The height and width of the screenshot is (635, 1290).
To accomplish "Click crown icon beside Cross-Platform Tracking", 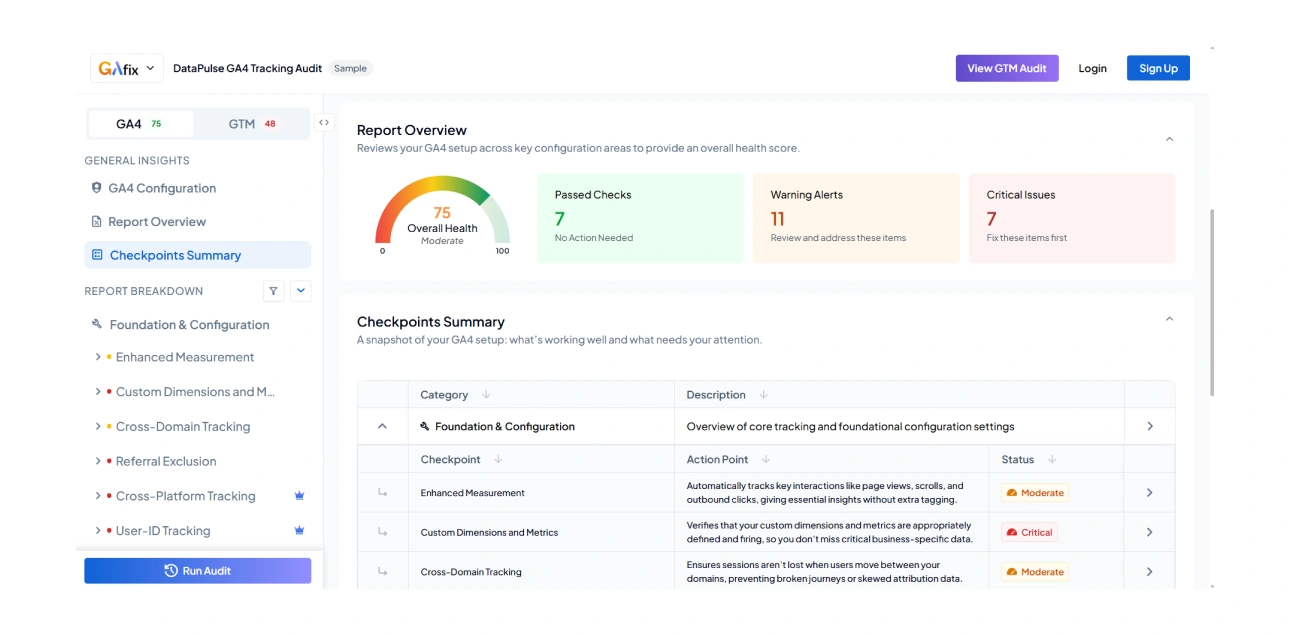I will (x=299, y=496).
